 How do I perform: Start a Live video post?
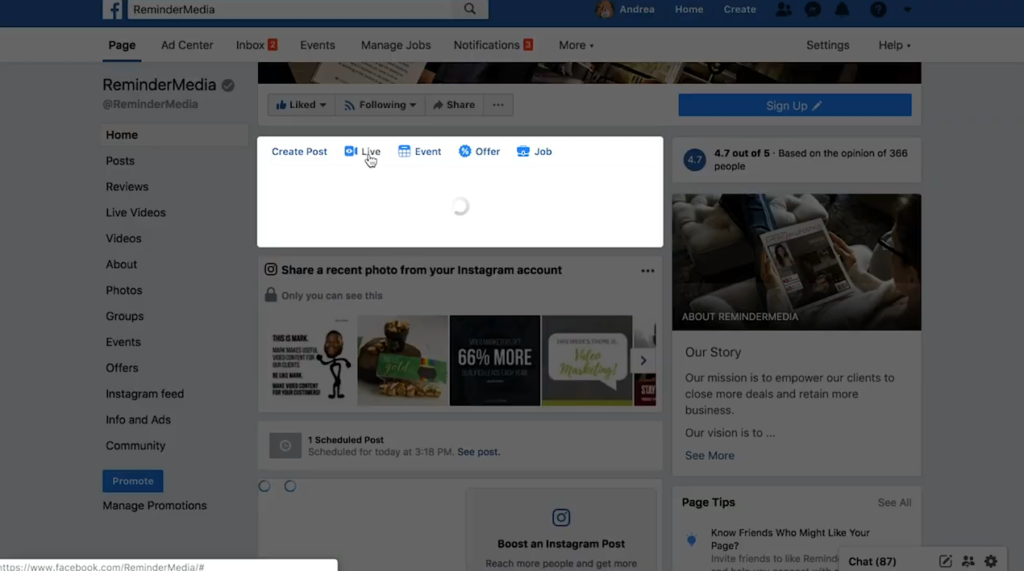pyautogui.click(x=362, y=152)
